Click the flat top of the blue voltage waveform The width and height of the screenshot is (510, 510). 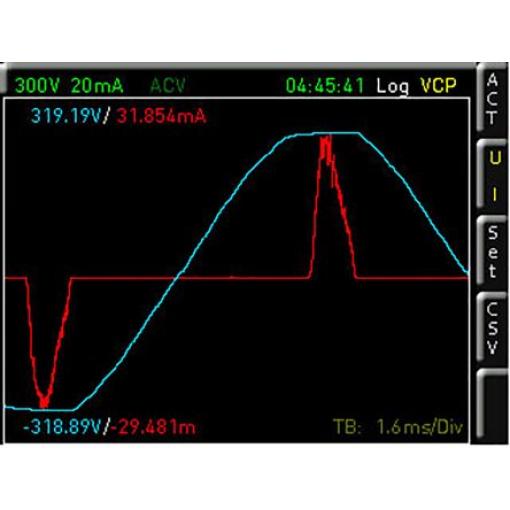[x=327, y=134]
